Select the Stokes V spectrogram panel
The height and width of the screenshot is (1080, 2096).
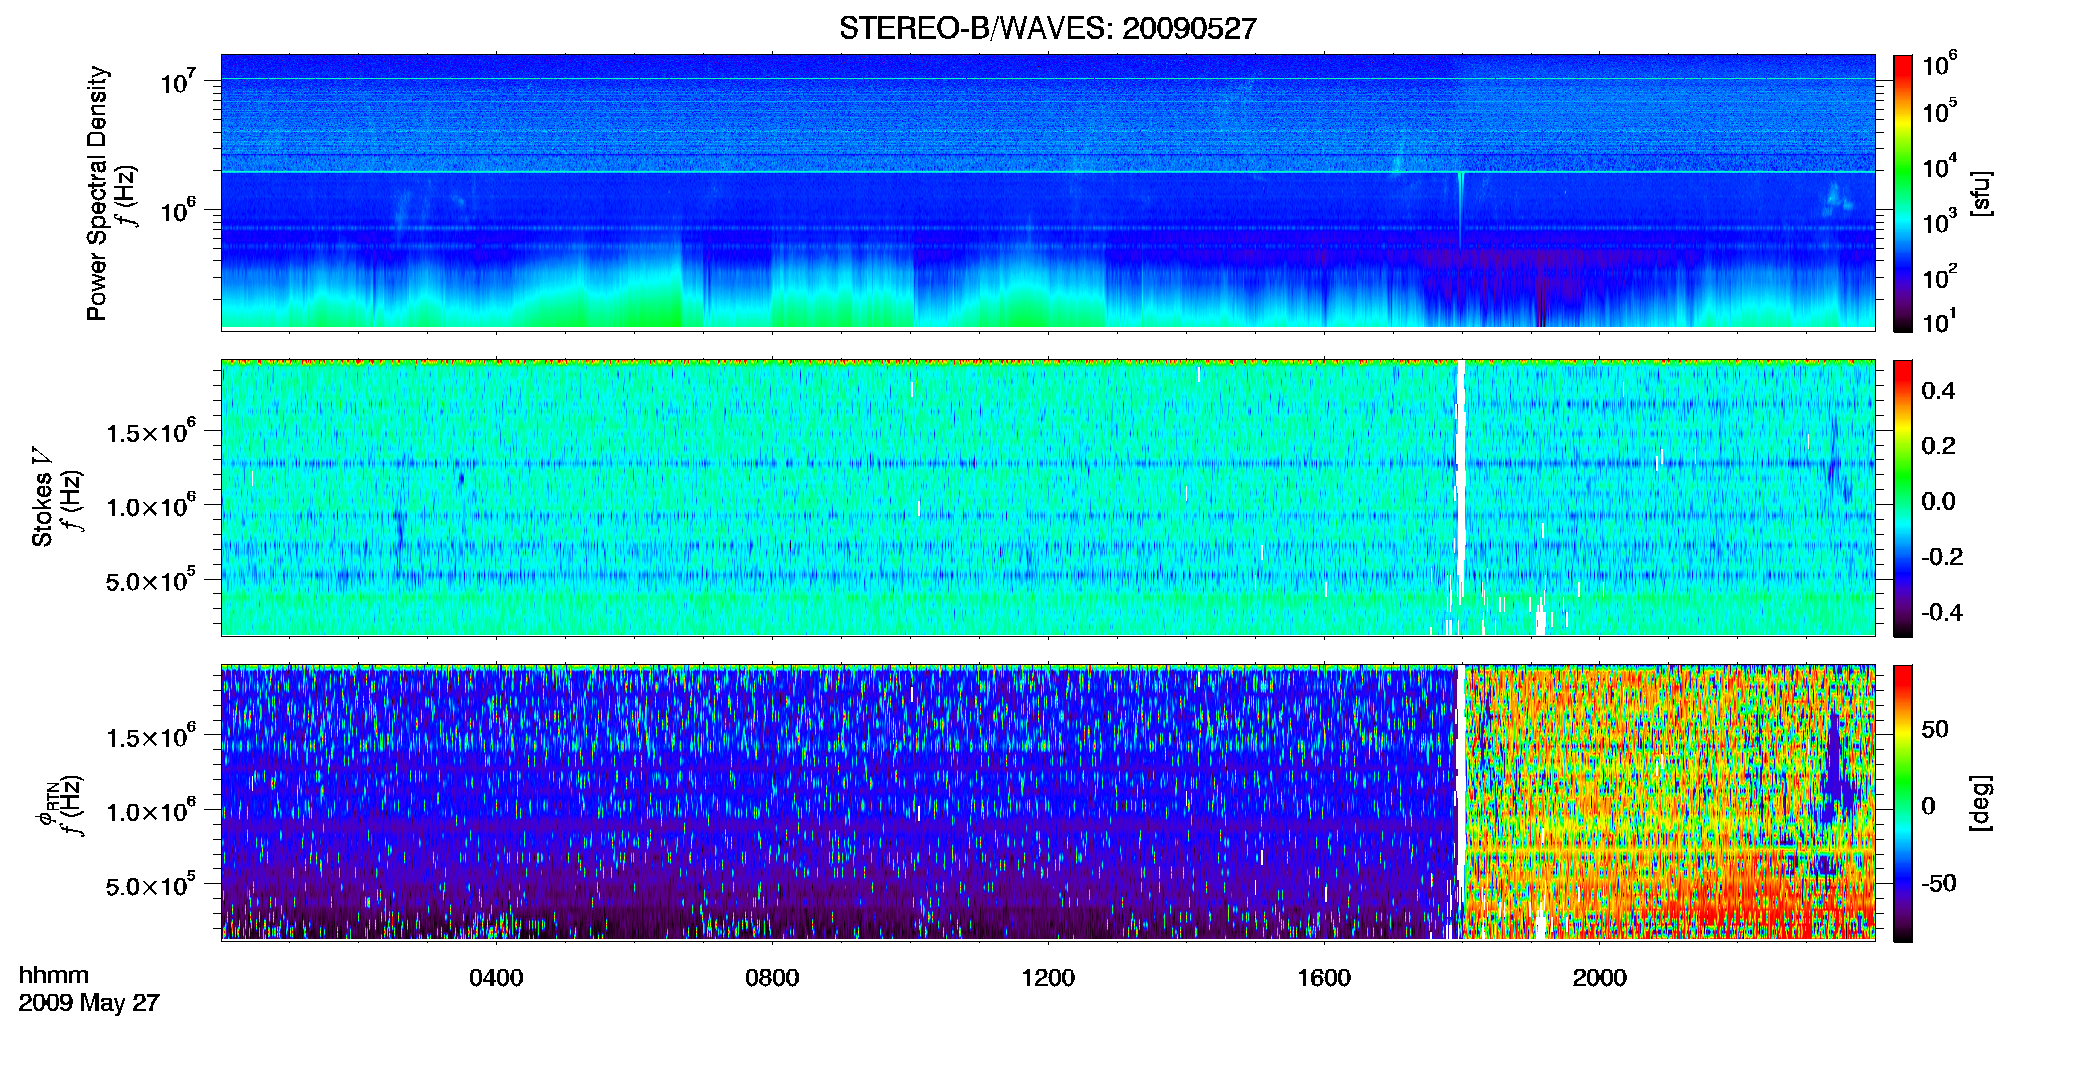pos(1048,497)
